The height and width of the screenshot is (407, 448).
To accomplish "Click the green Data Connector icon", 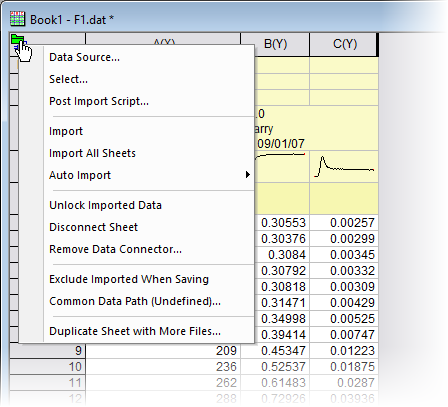I will click(17, 40).
